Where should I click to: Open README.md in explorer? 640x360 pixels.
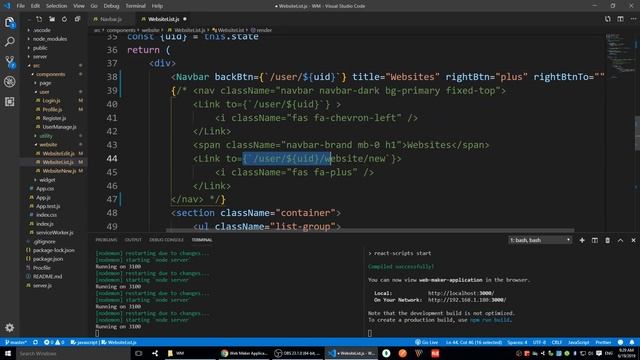click(47, 277)
